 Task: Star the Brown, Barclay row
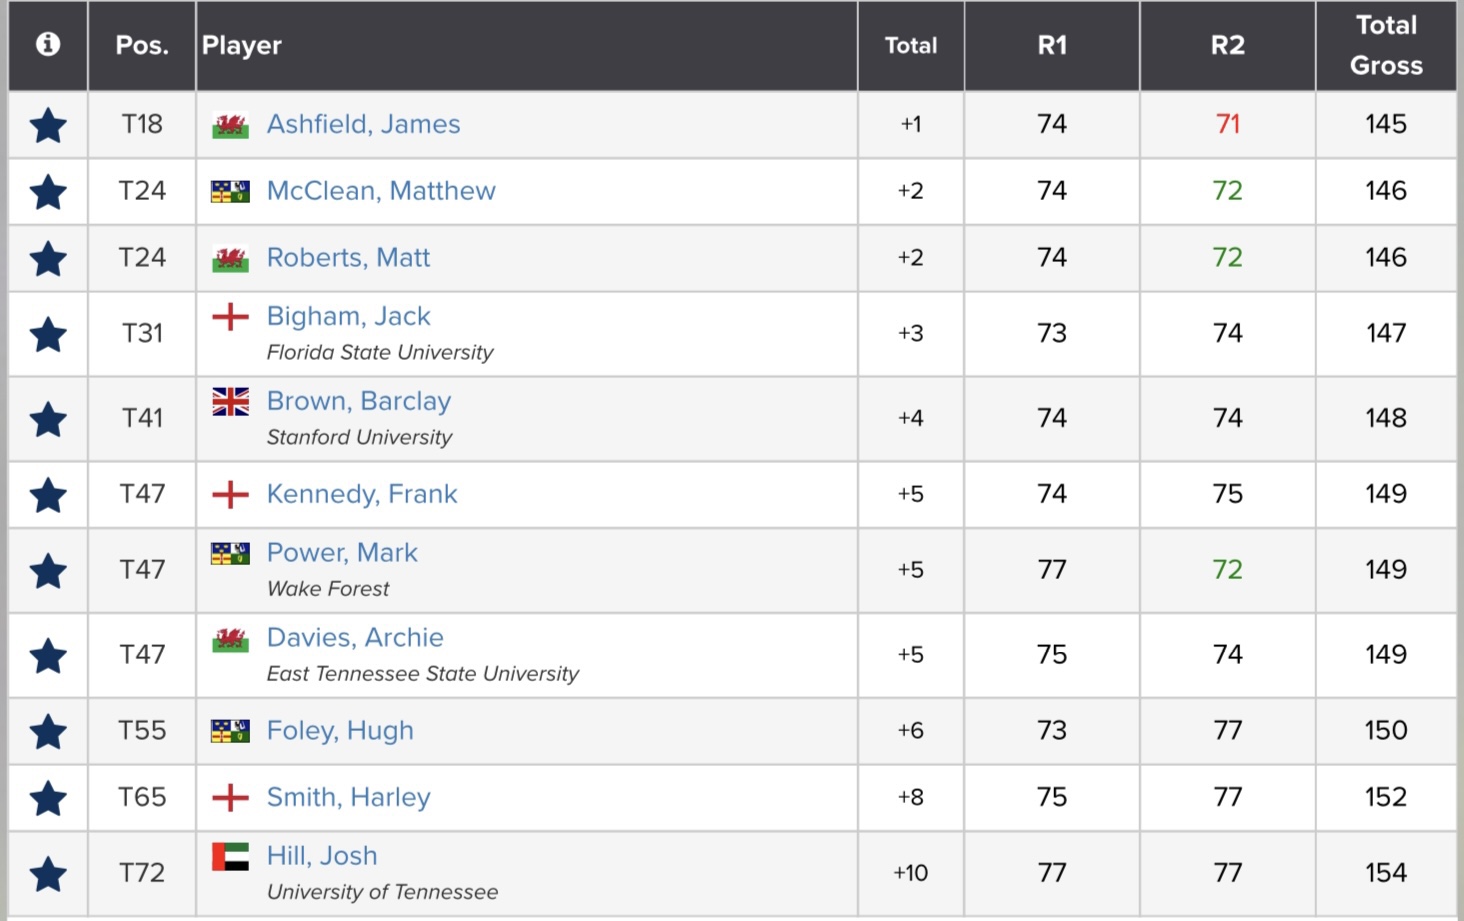pos(48,420)
